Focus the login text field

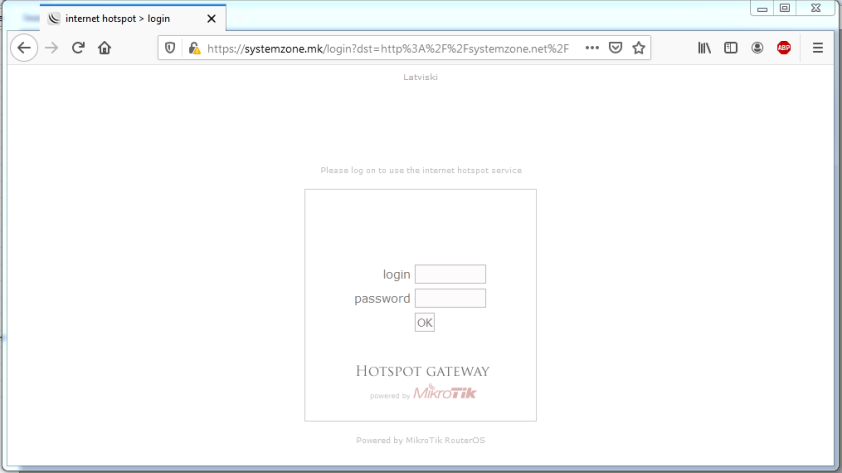[x=450, y=274]
